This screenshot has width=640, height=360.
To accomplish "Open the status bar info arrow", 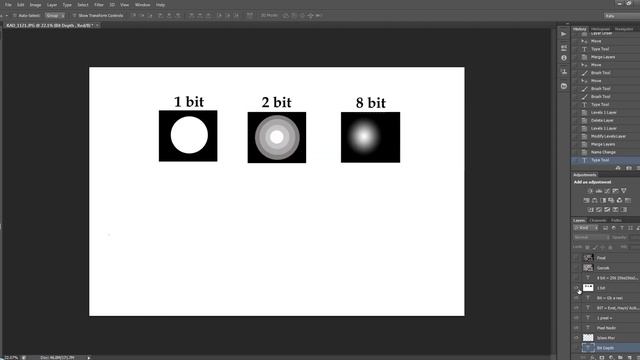I will [x=89, y=358].
